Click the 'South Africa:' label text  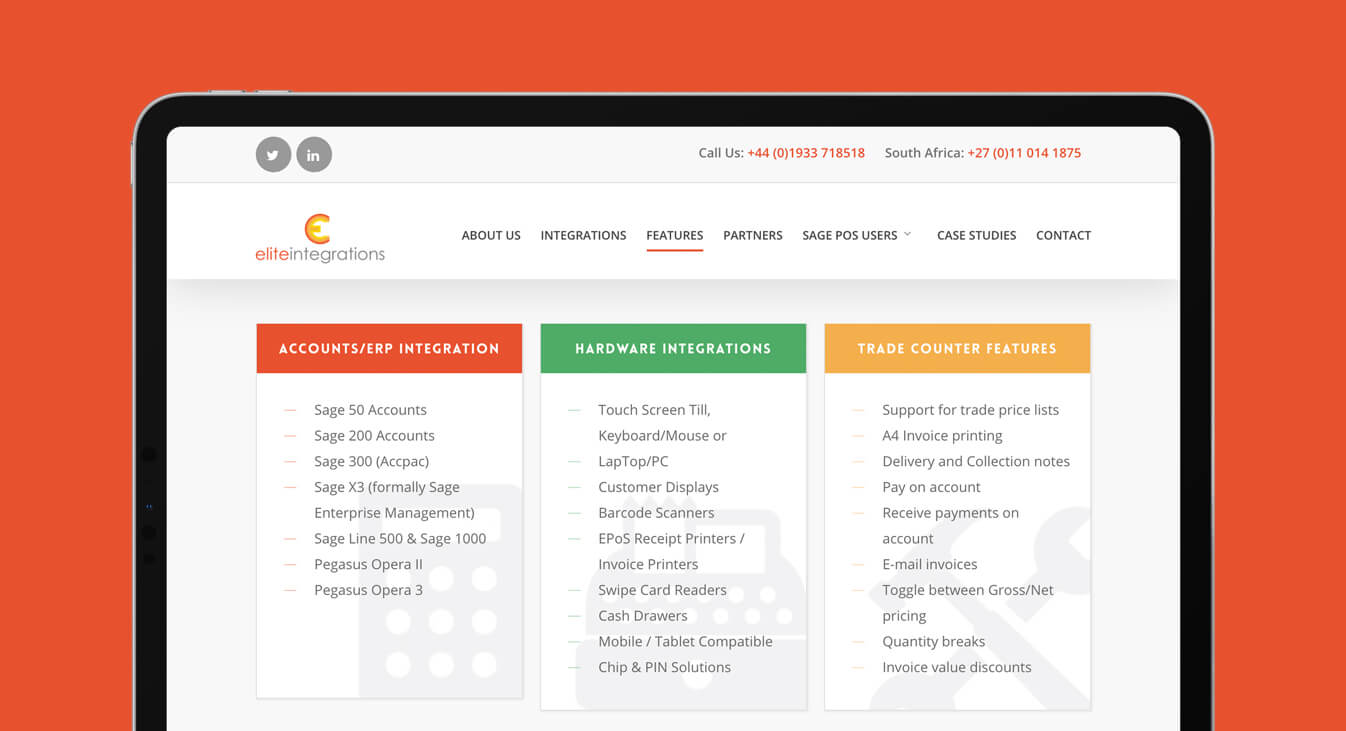pyautogui.click(x=924, y=153)
